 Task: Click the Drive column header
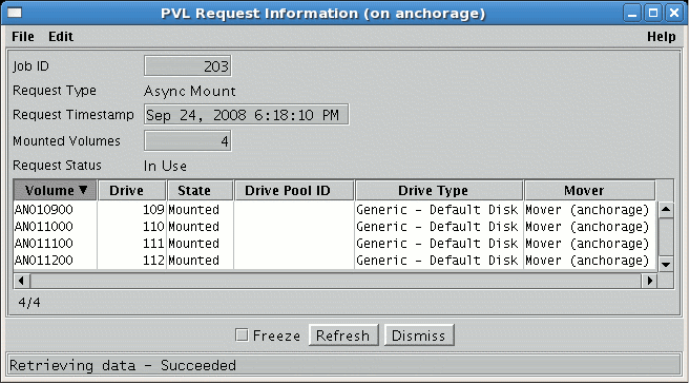[132, 190]
